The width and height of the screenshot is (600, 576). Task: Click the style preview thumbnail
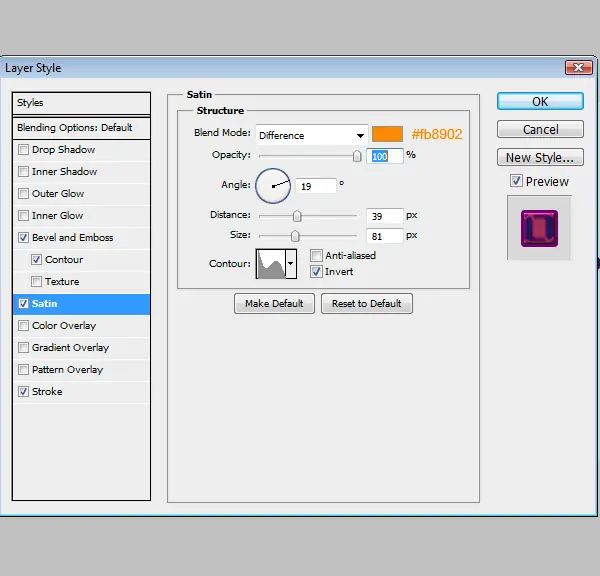point(539,228)
